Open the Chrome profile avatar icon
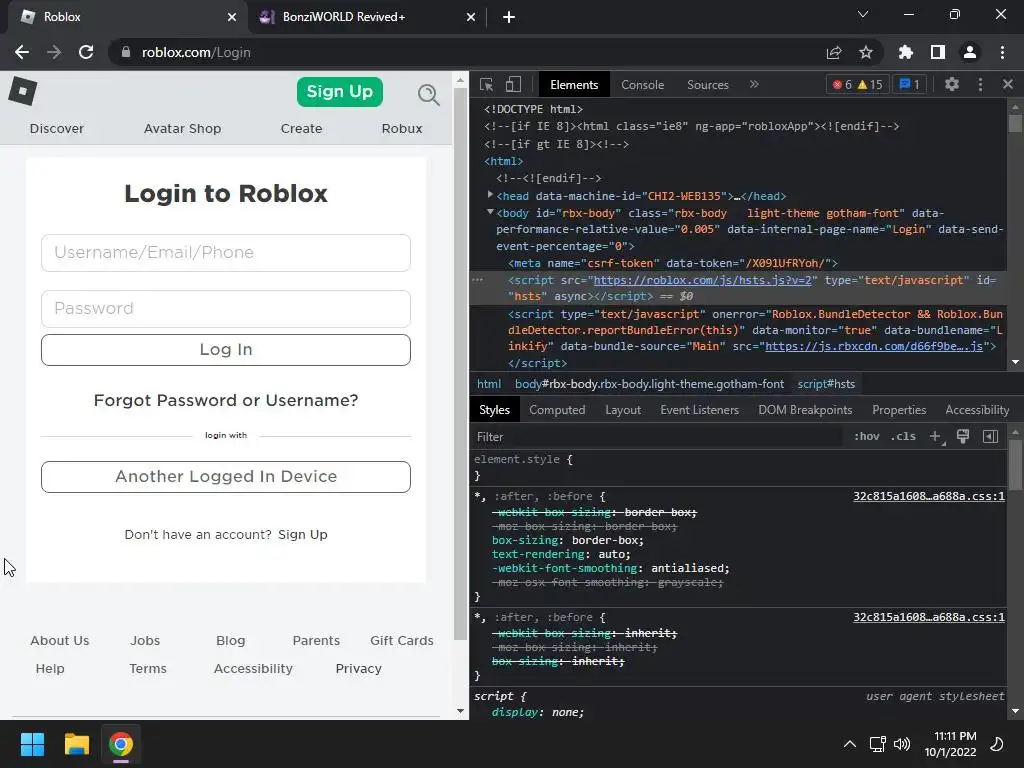 click(970, 52)
